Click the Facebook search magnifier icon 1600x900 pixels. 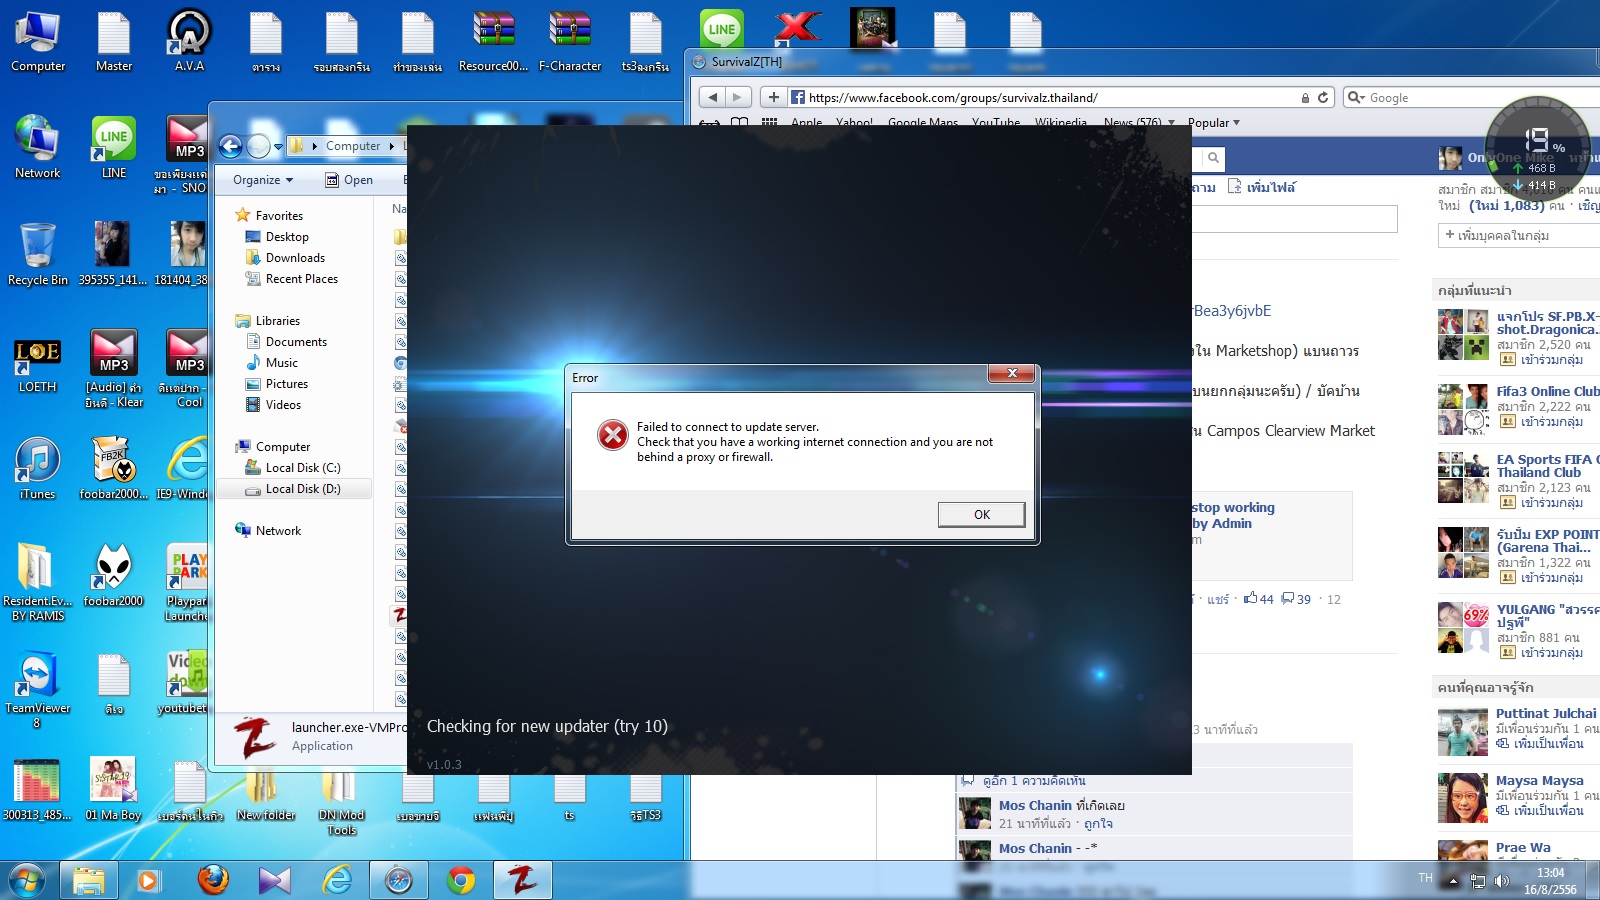pyautogui.click(x=1213, y=158)
